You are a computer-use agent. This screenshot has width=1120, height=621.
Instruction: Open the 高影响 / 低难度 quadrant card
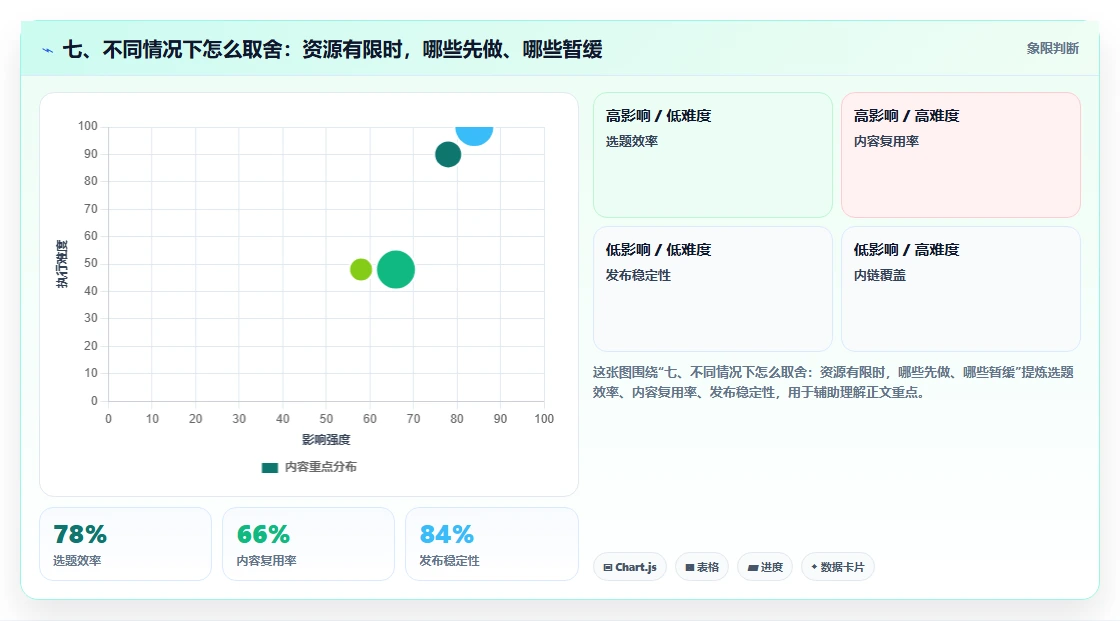(713, 155)
